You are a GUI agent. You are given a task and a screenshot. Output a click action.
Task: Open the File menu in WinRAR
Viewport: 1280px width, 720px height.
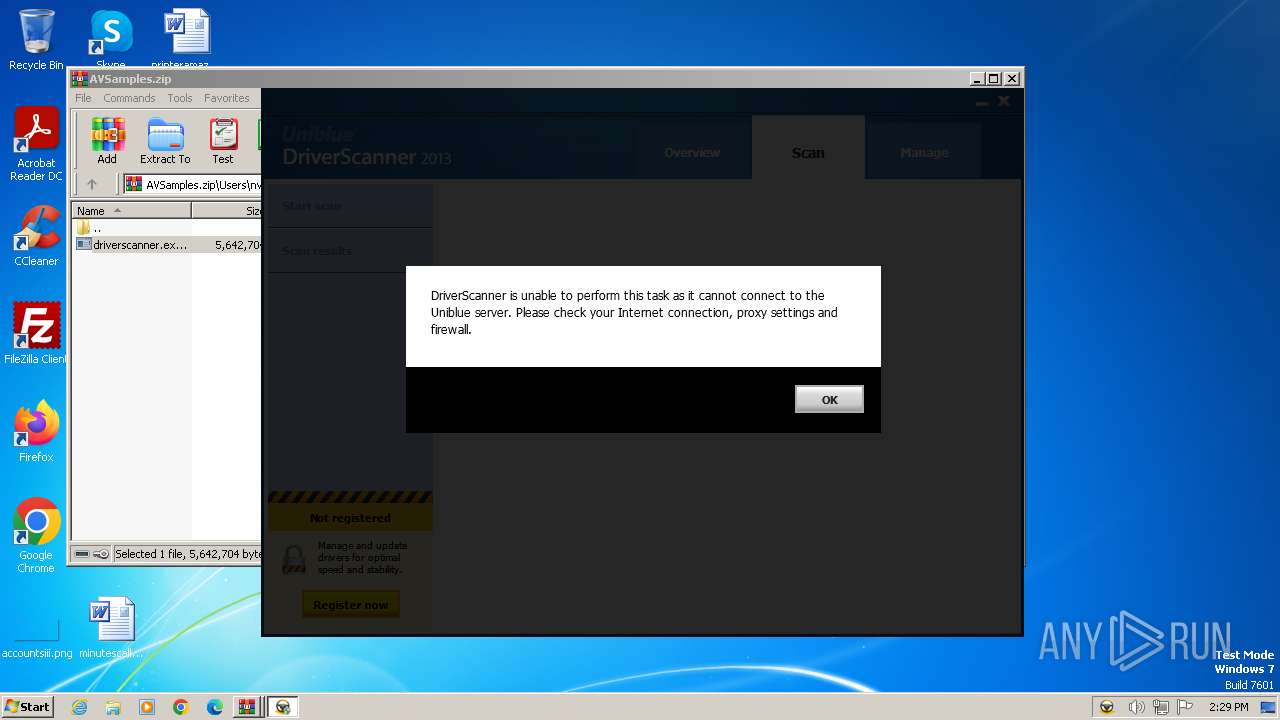pos(83,98)
